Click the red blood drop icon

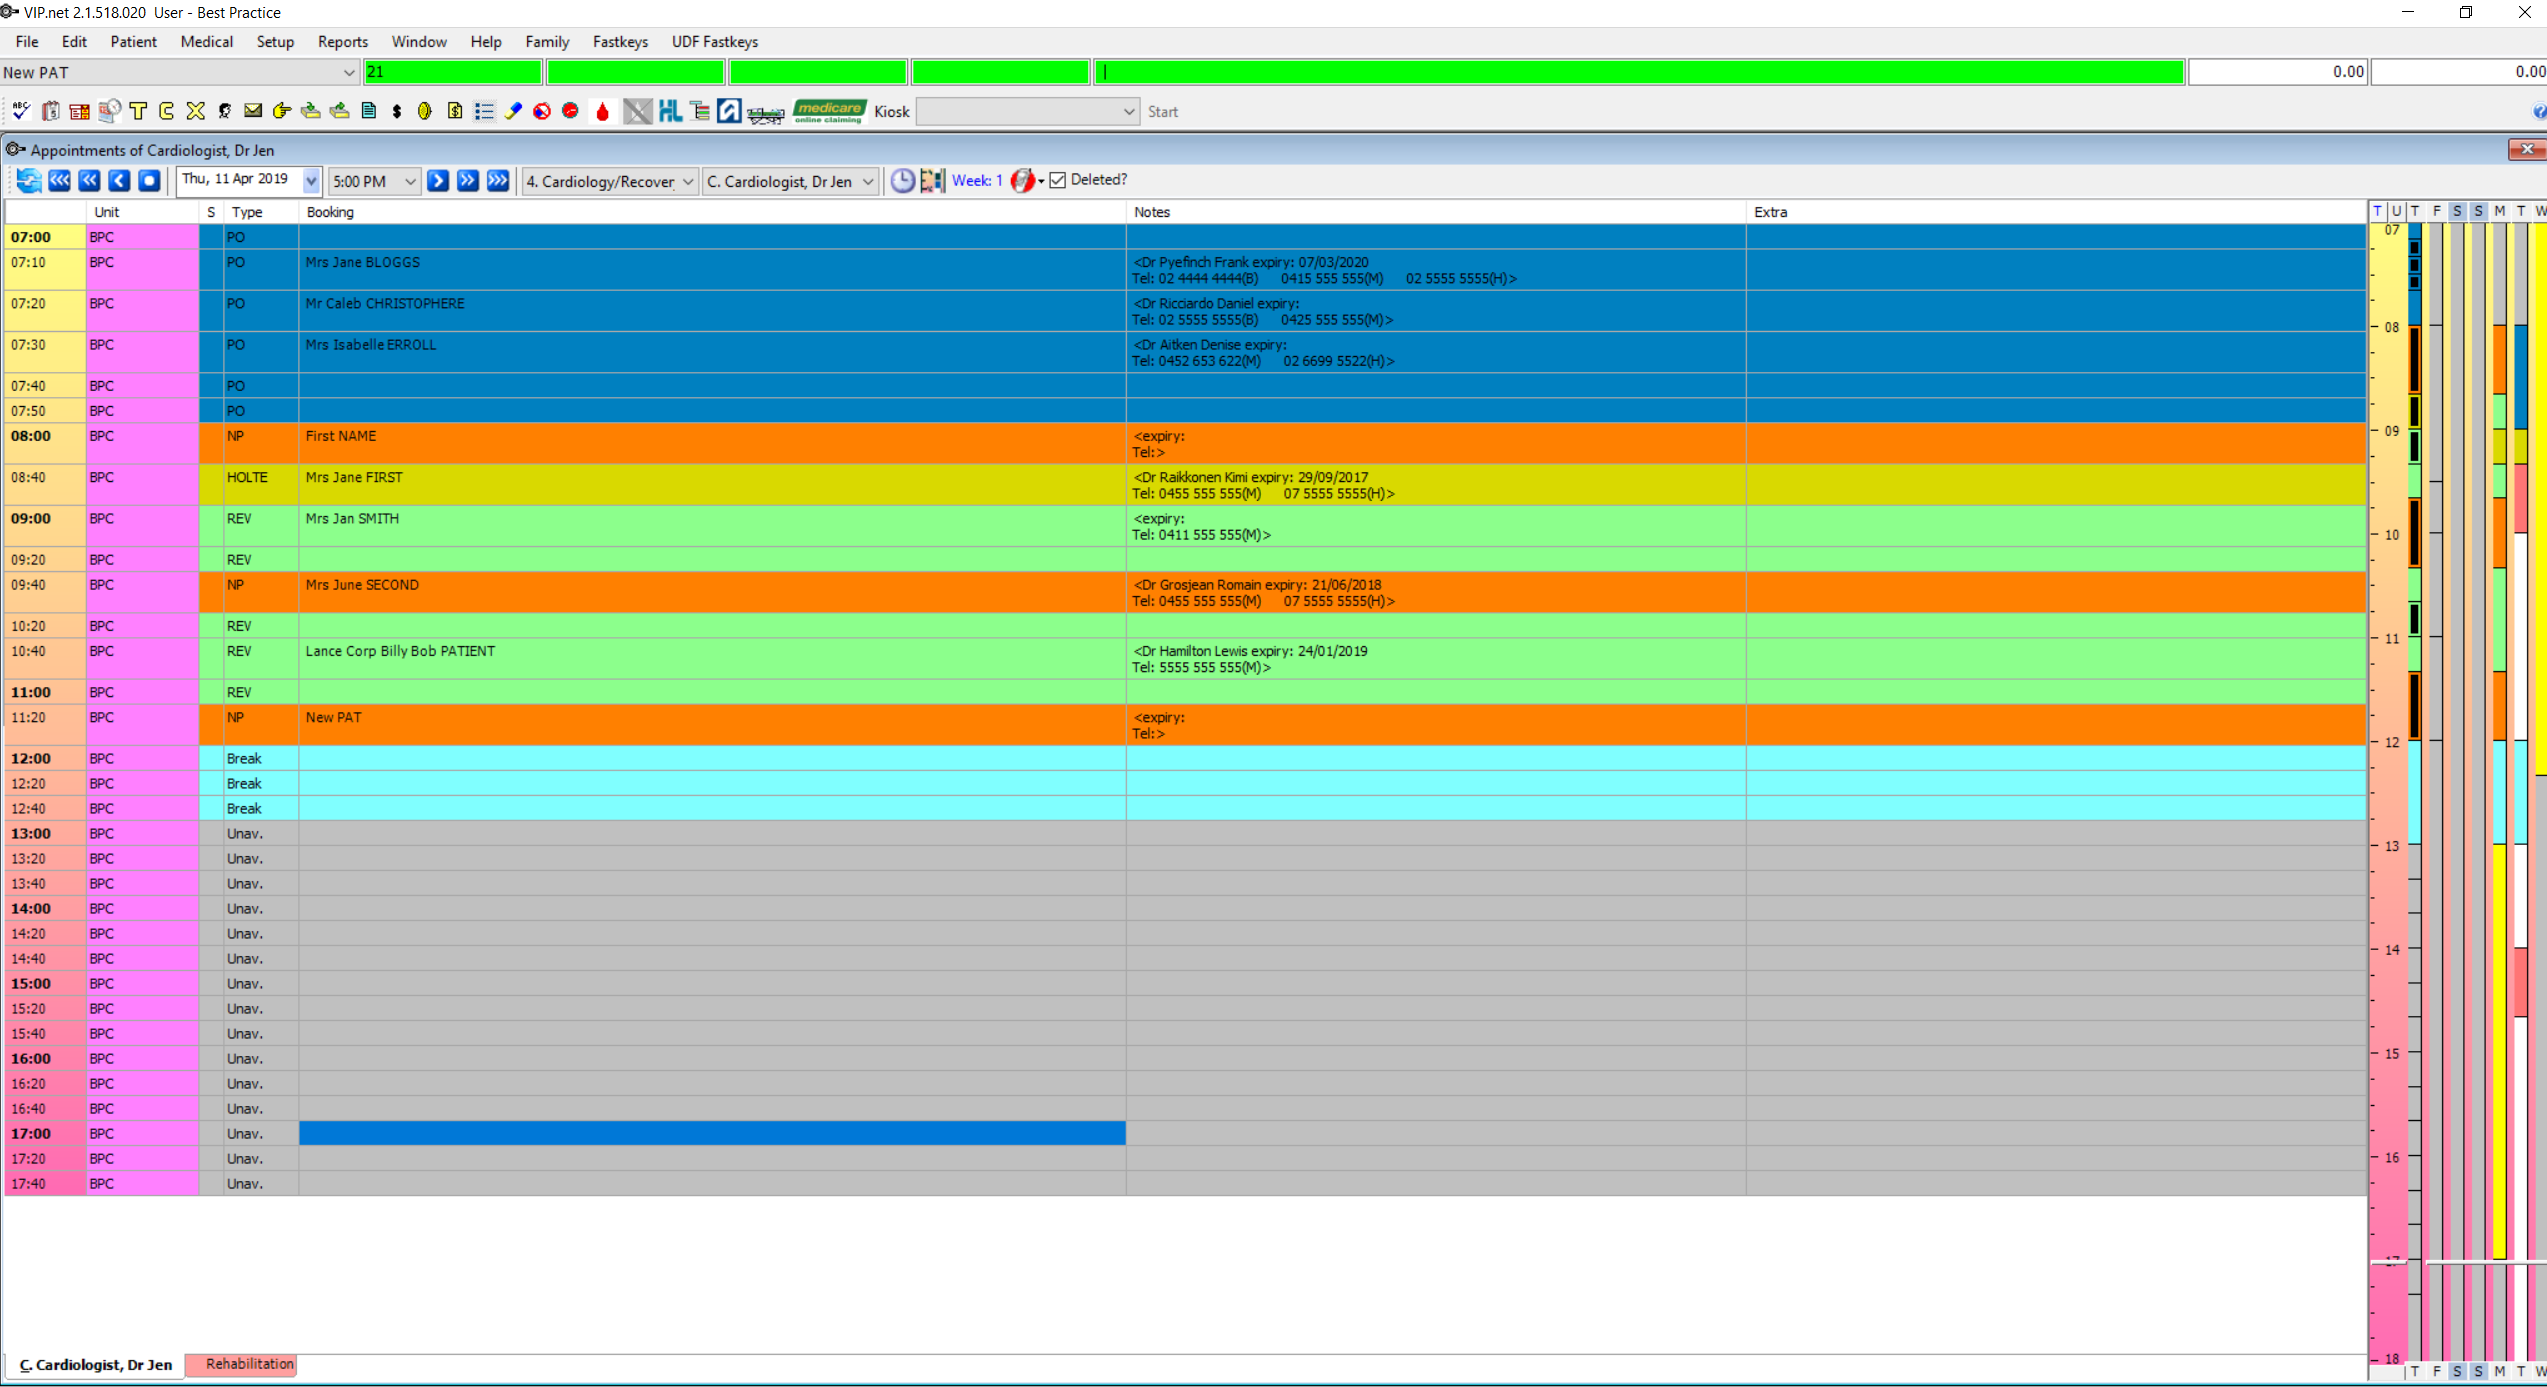tap(602, 112)
